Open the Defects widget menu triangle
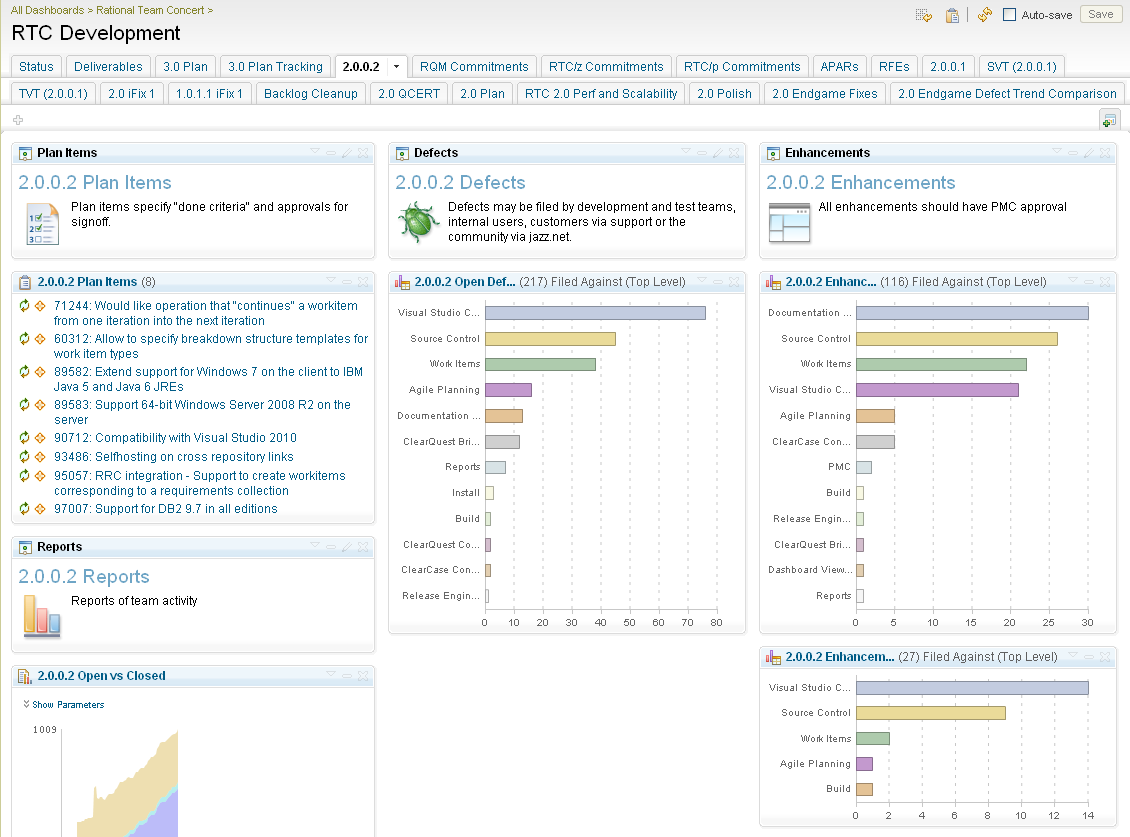Image resolution: width=1130 pixels, height=837 pixels. point(686,151)
